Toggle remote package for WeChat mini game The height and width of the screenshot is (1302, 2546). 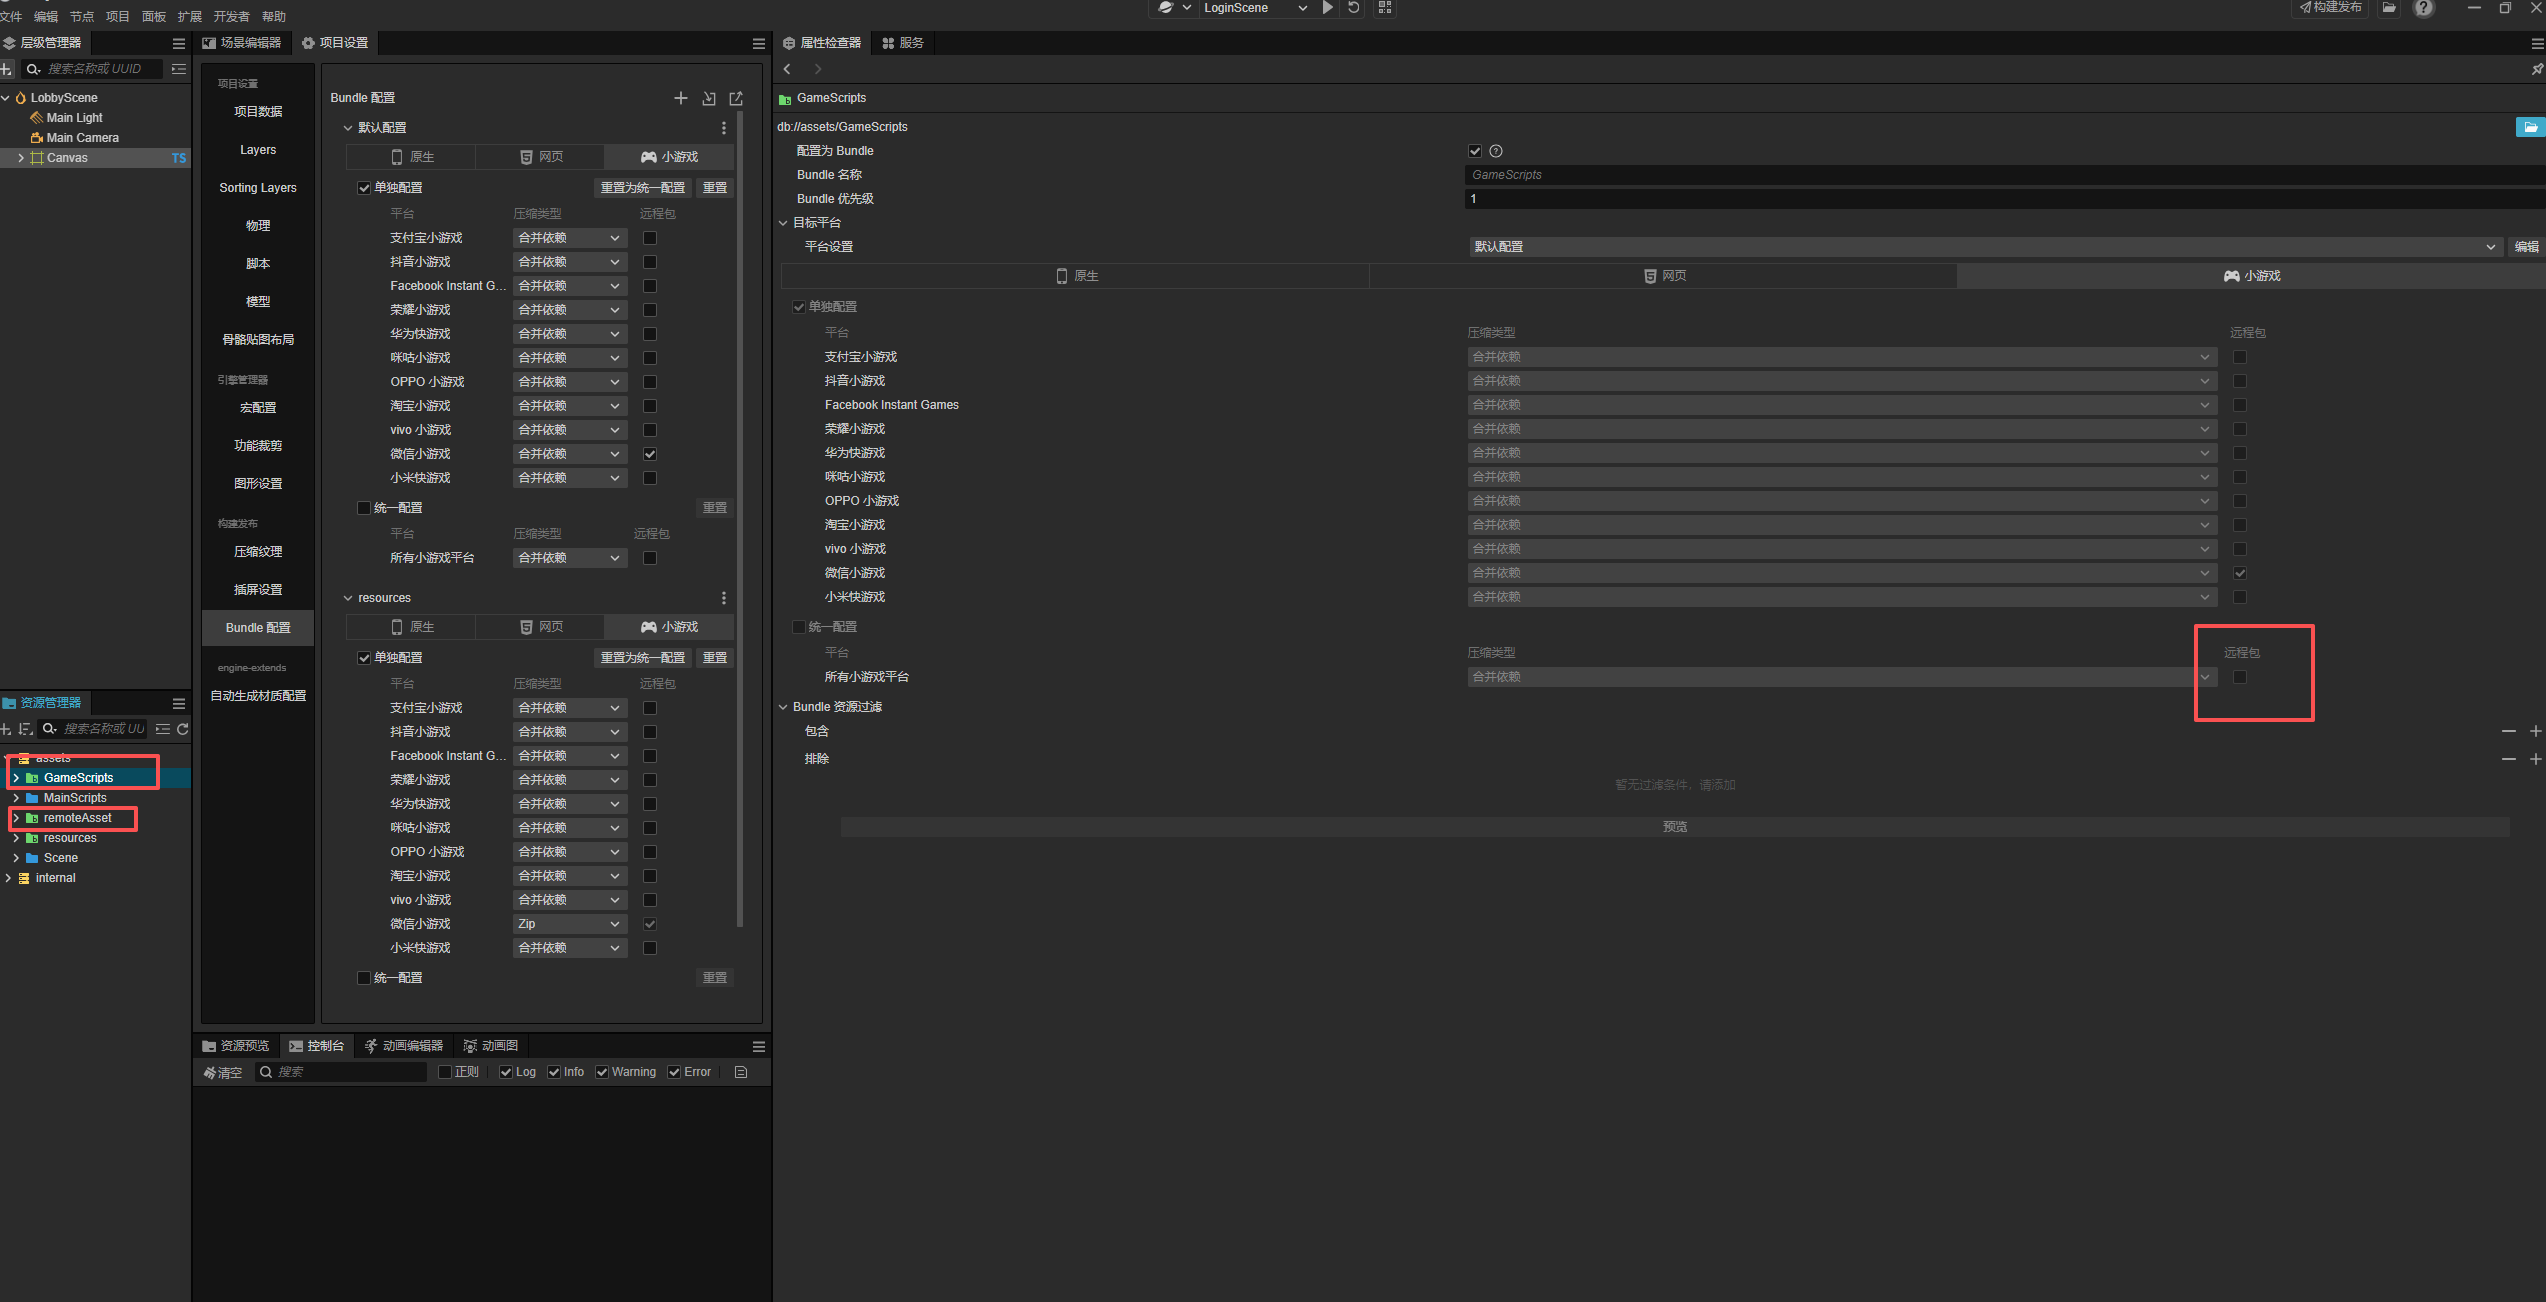pos(650,454)
